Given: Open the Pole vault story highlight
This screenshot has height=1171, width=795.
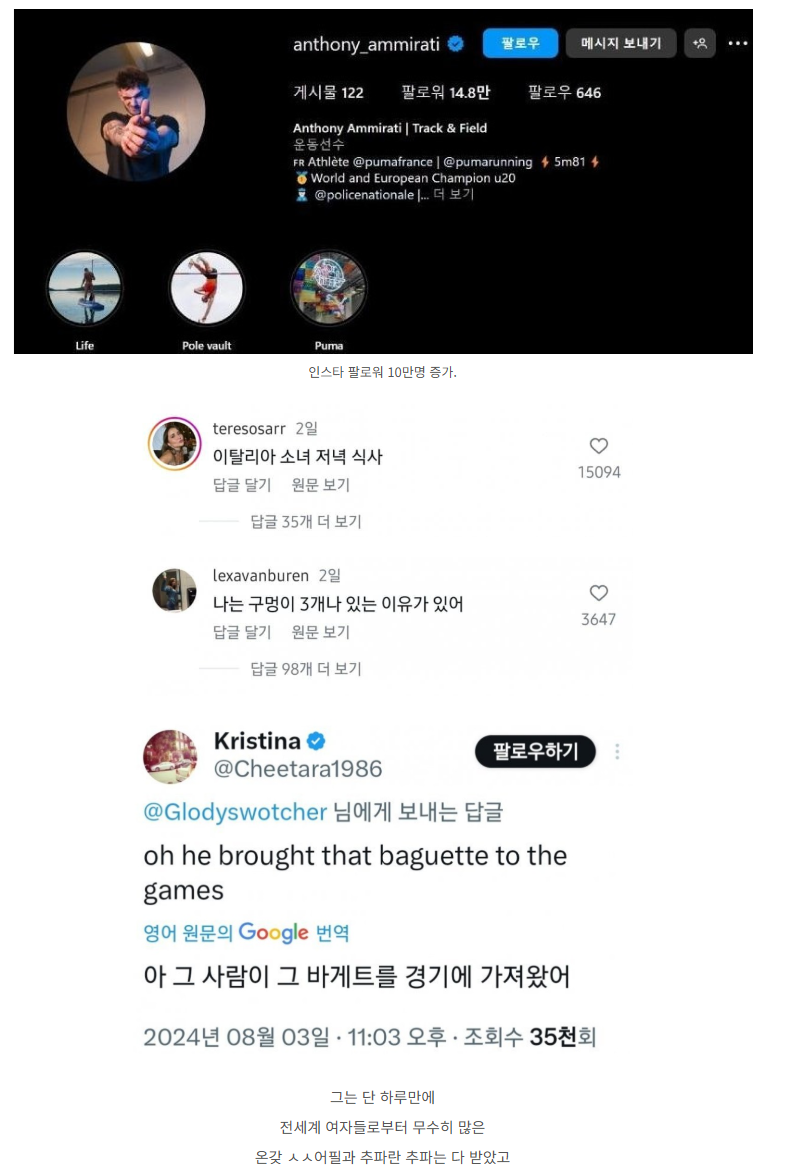Looking at the screenshot, I should point(207,288).
